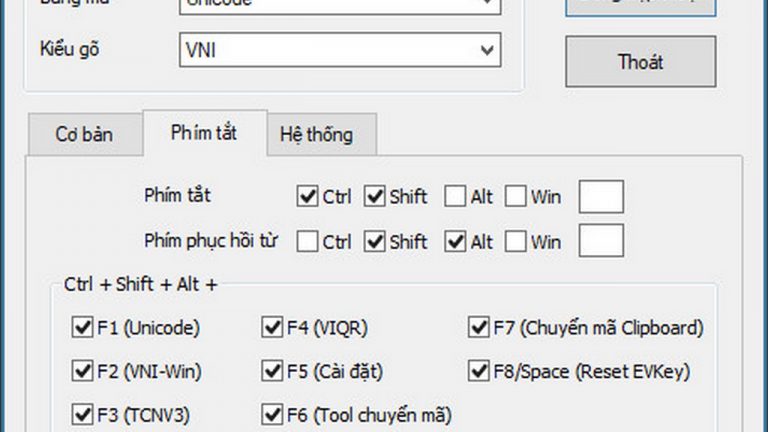Image resolution: width=768 pixels, height=432 pixels.
Task: Toggle F4 (VIQR) checkbox
Action: [272, 327]
